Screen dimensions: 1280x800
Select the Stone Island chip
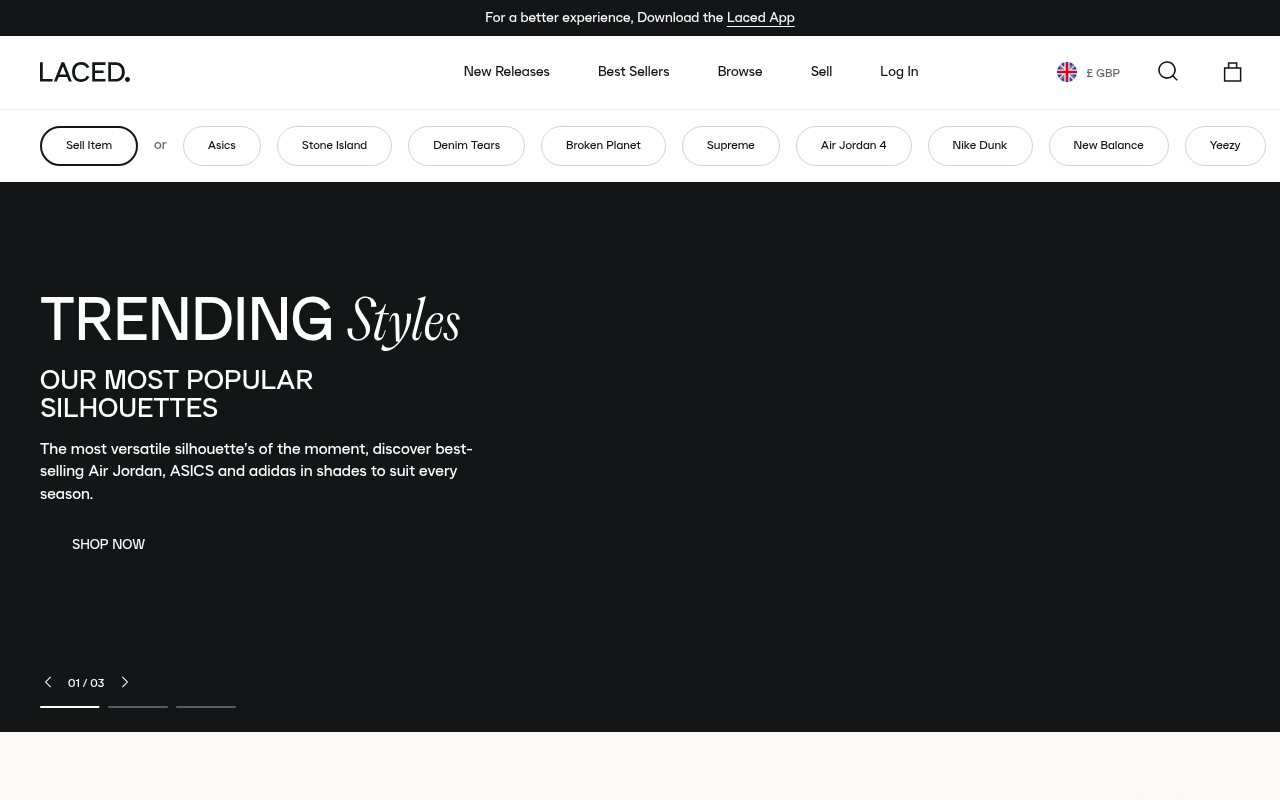point(334,146)
